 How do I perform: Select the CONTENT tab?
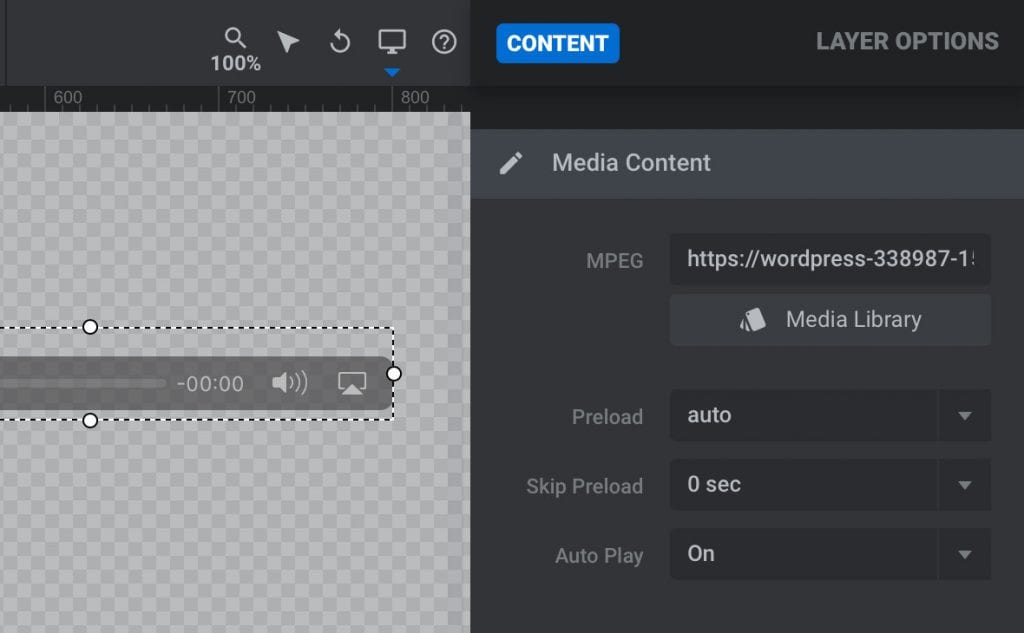point(557,43)
